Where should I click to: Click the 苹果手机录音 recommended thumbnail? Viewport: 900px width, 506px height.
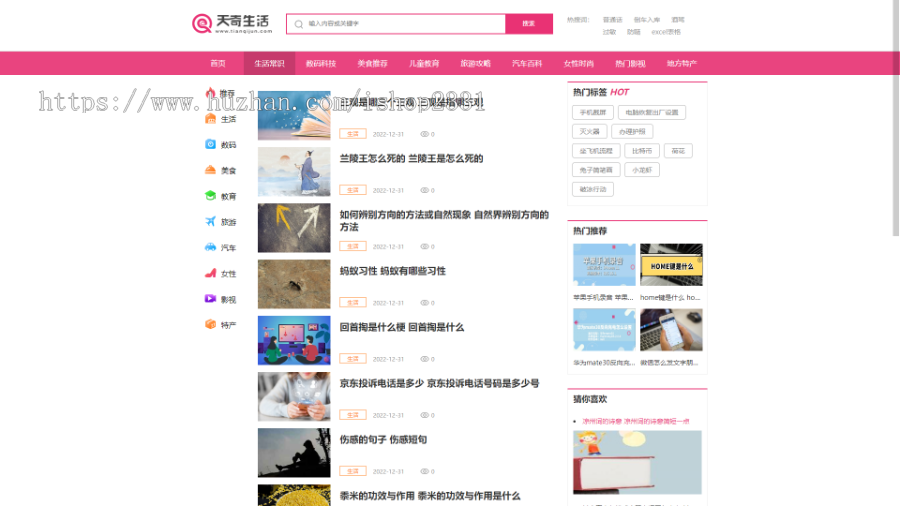[x=604, y=264]
